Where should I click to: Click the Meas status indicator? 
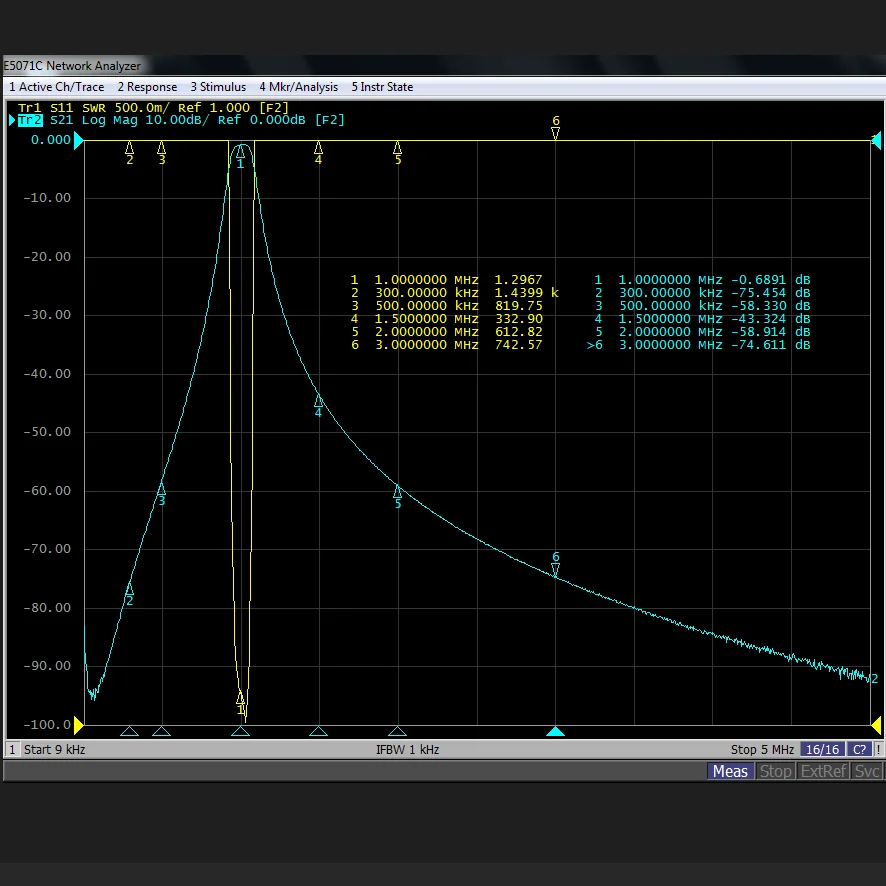pos(730,771)
